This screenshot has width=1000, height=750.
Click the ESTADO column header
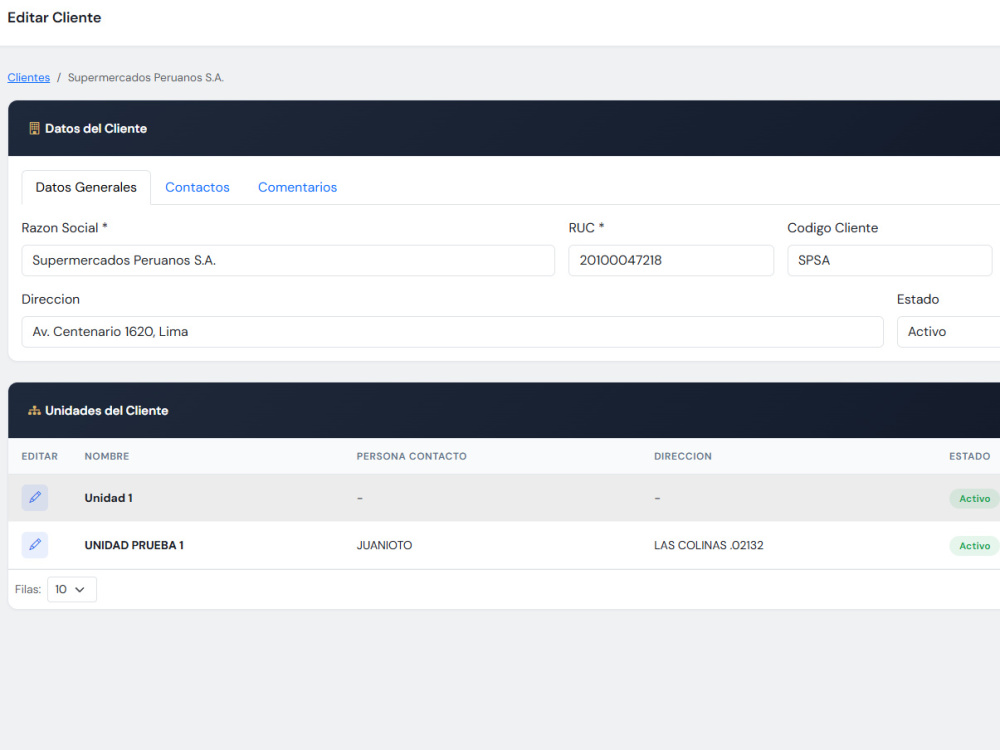pos(969,456)
